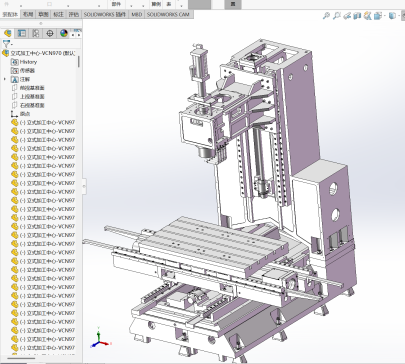
Task: Select the History tree item
Action: 28,62
